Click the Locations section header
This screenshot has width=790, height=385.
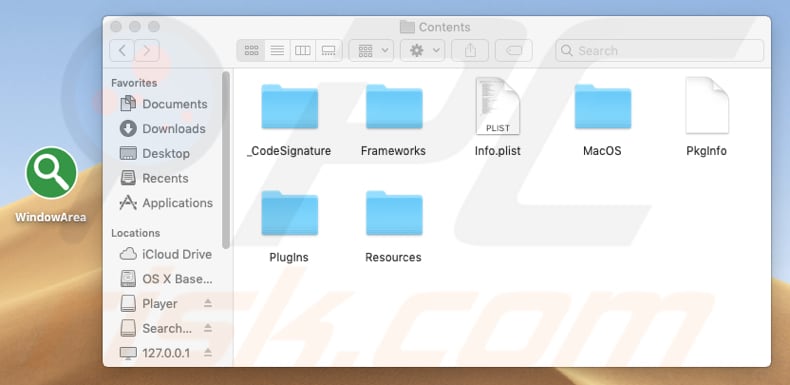coord(136,233)
